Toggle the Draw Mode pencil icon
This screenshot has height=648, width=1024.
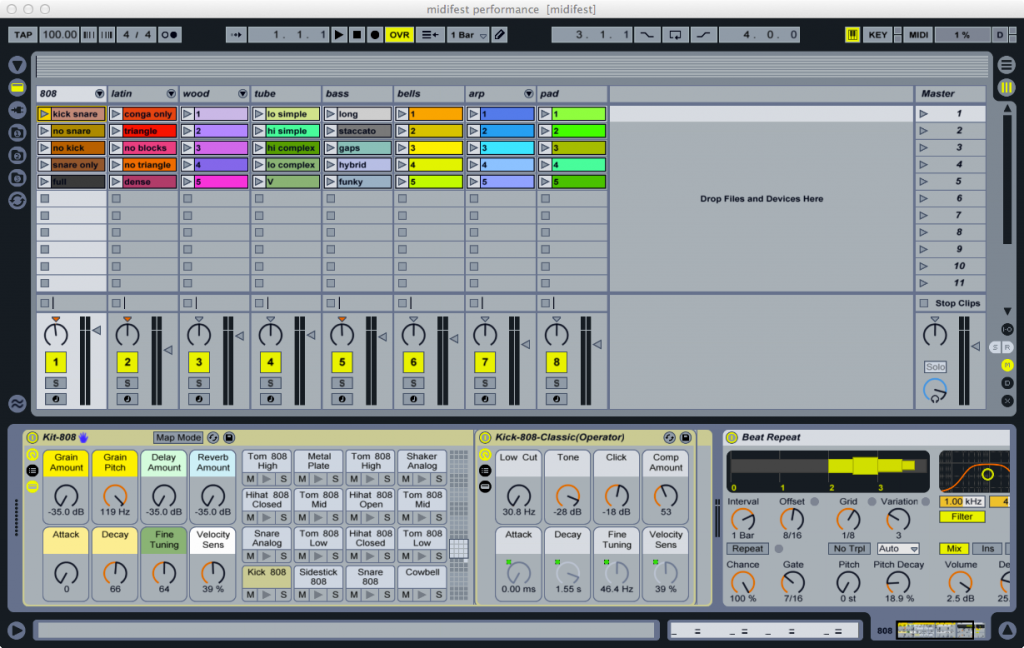point(500,35)
